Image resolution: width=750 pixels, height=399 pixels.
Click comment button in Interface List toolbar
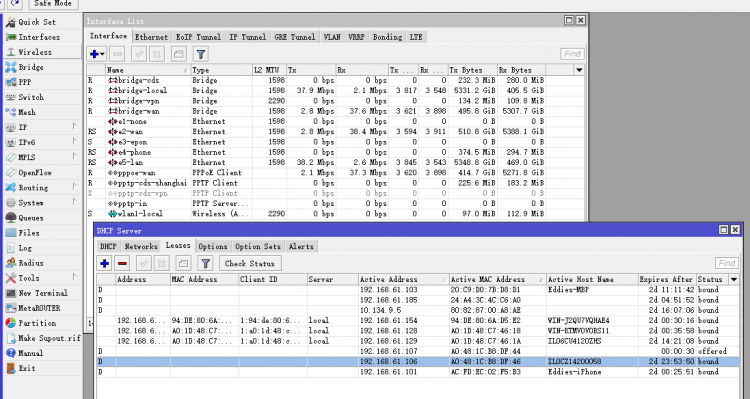click(178, 54)
